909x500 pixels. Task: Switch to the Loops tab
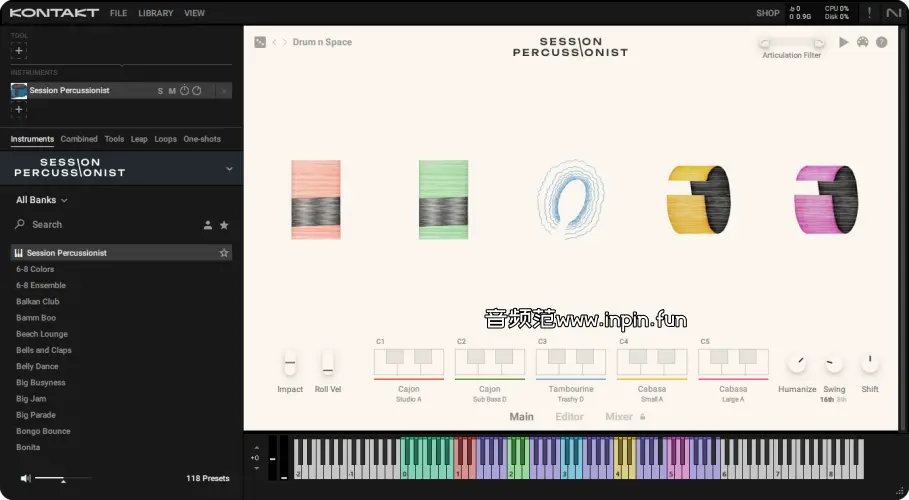(165, 139)
